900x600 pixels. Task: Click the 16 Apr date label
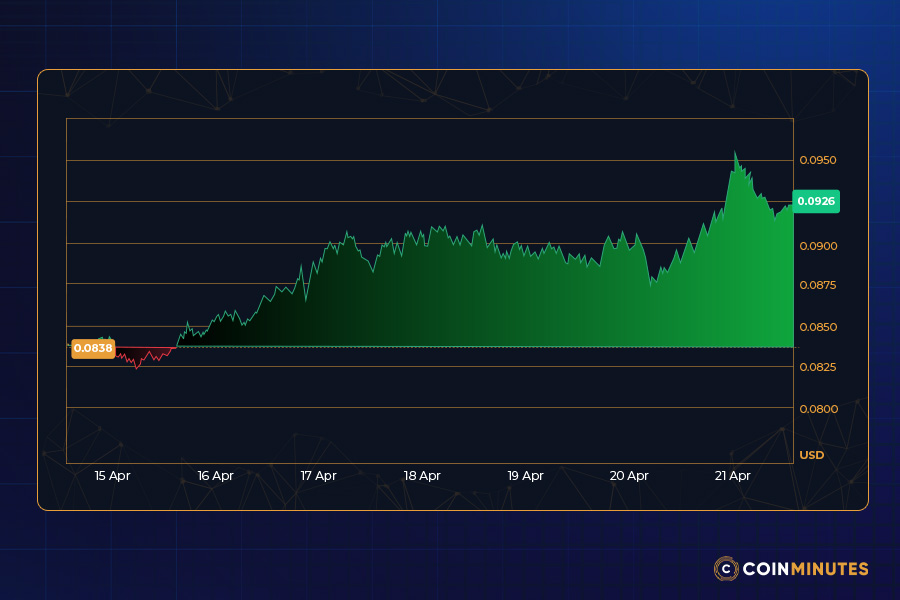point(215,476)
